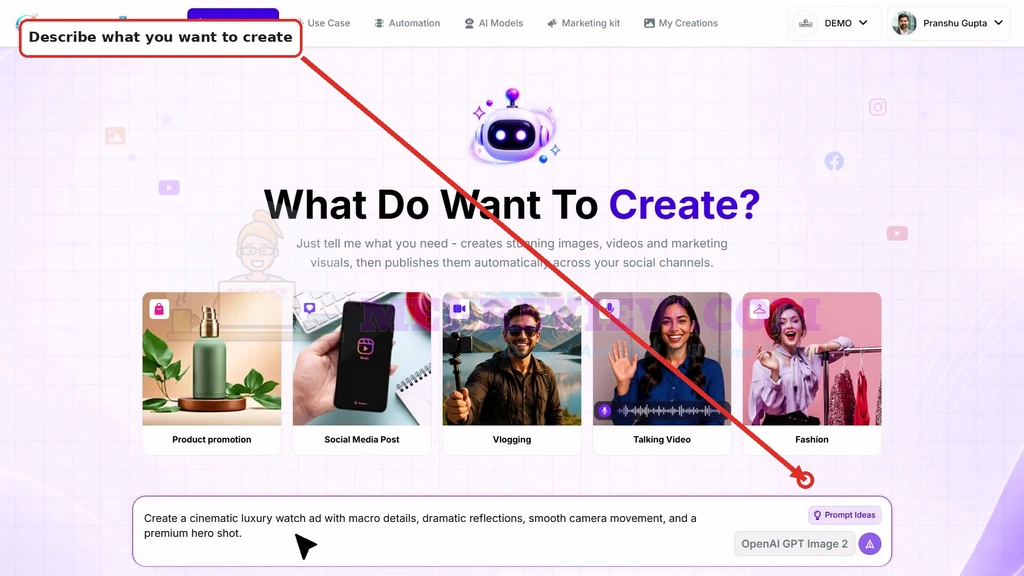Viewport: 1024px width, 576px height.
Task: Open the OpenAI GPT Image 2 model selector
Action: point(794,543)
